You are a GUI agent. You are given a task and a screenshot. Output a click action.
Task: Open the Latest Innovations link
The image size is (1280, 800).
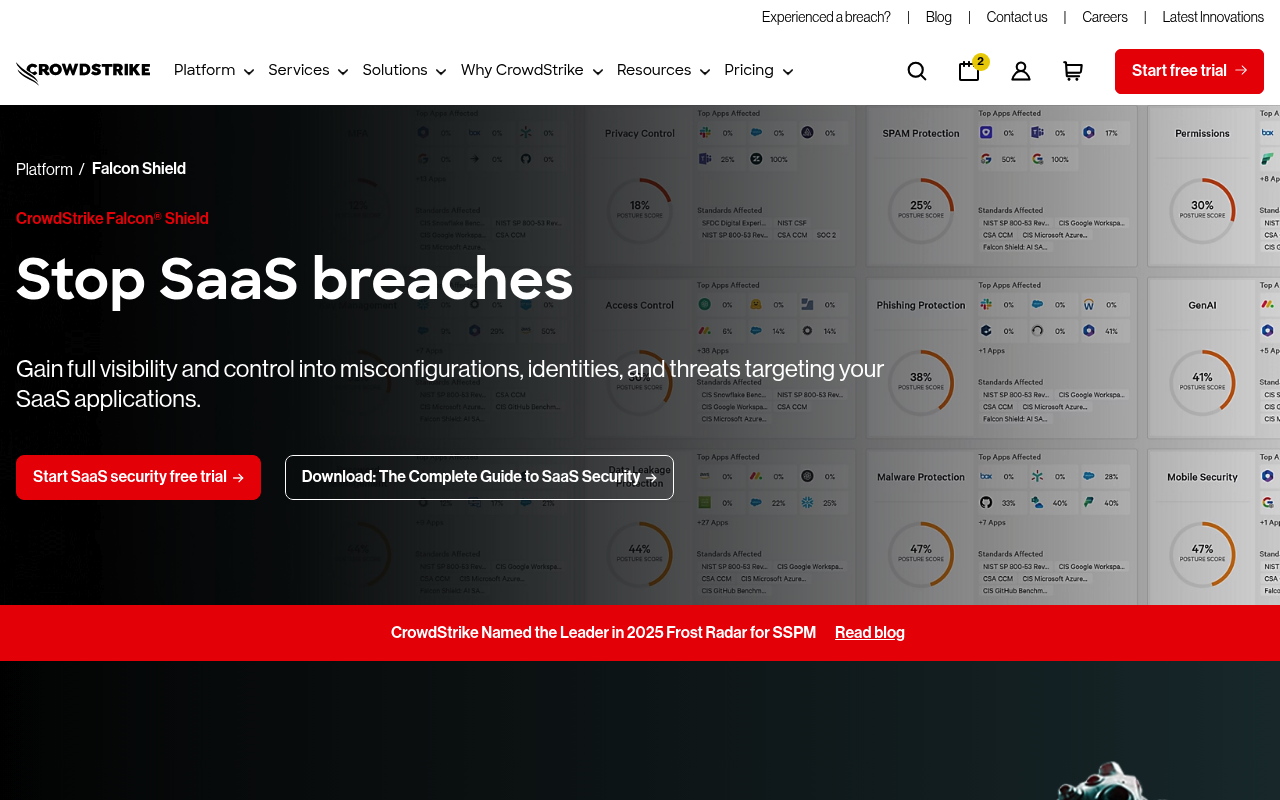(x=1213, y=18)
